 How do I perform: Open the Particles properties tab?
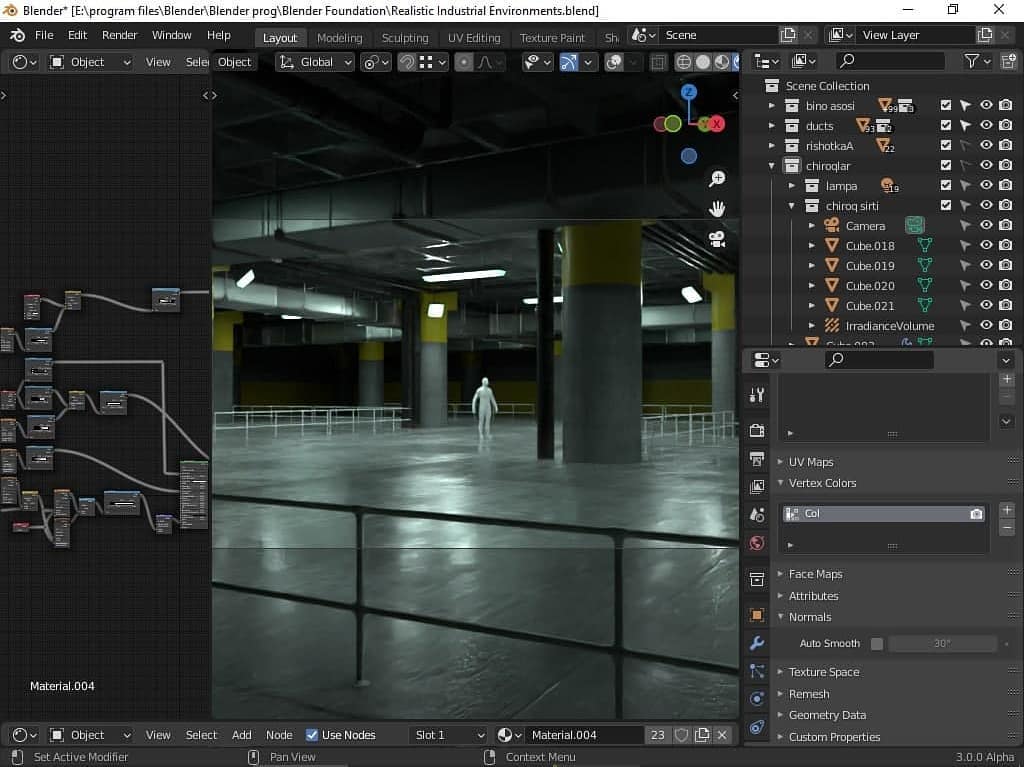click(x=757, y=671)
